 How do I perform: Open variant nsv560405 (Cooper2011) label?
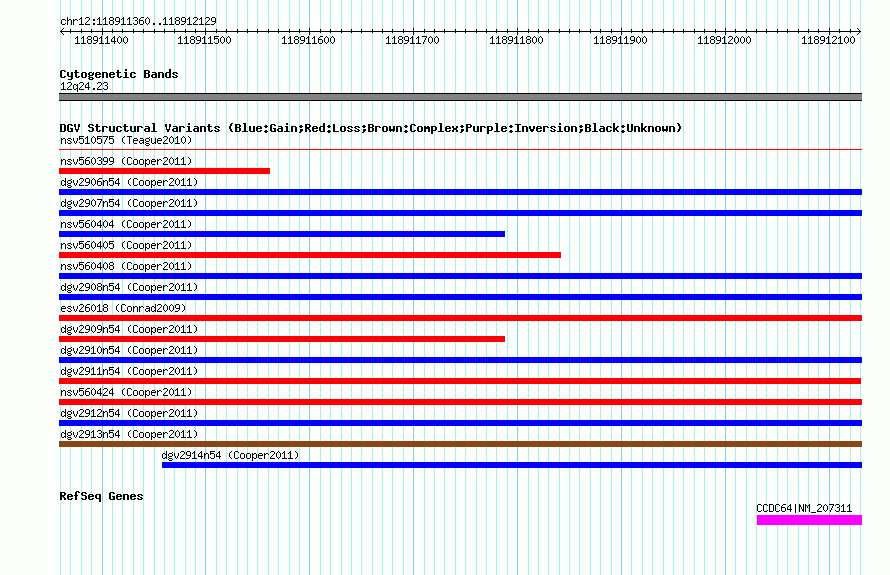point(126,245)
